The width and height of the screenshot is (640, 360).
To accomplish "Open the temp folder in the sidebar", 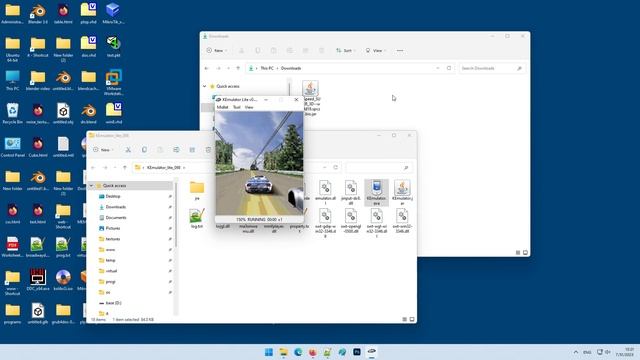I will coord(111,260).
